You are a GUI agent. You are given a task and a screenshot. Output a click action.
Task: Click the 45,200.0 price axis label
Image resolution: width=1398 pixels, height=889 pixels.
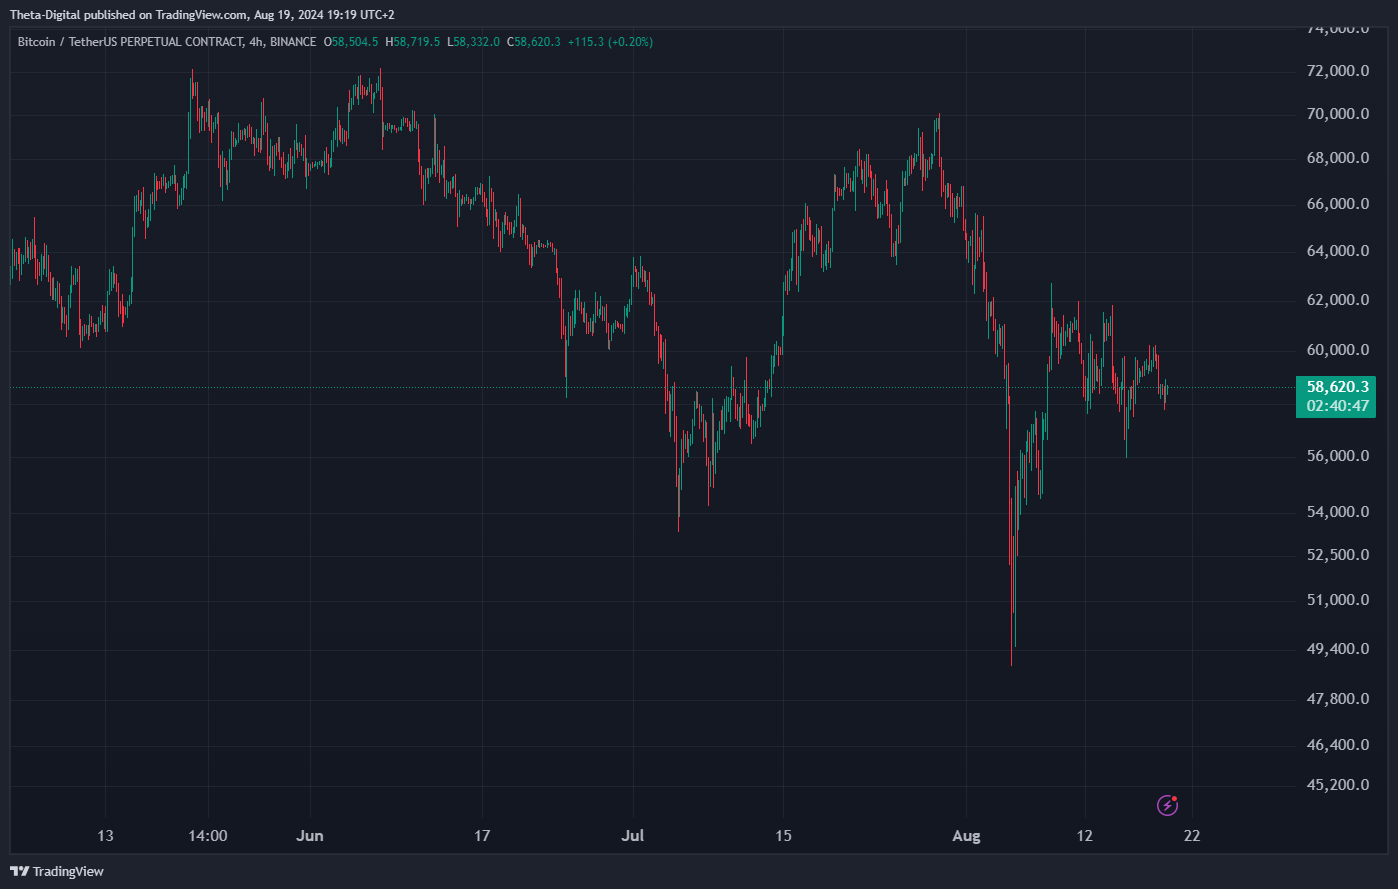click(1337, 785)
